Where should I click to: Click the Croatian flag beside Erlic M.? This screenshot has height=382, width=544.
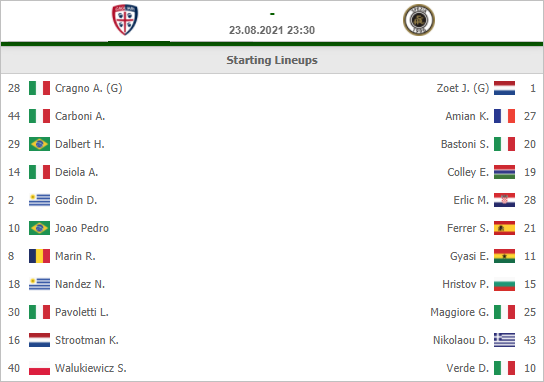[x=504, y=200]
